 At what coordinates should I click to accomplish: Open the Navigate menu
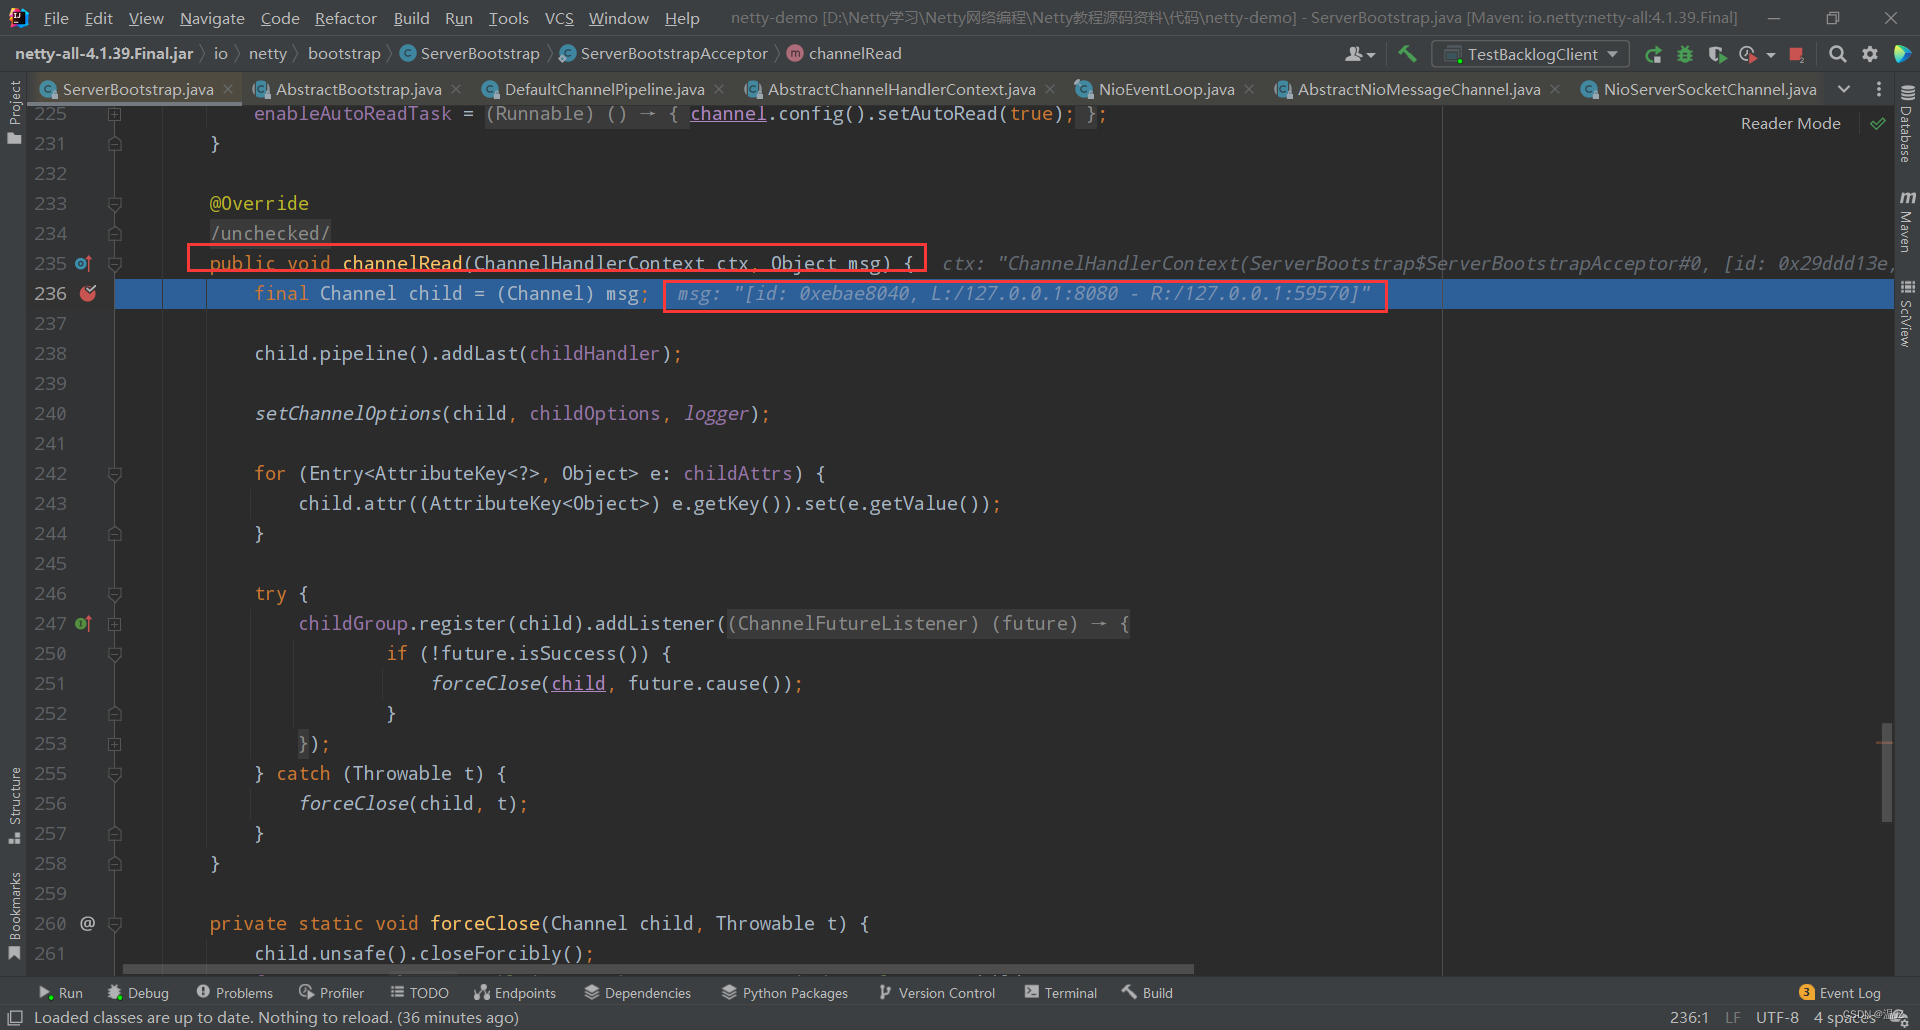(x=212, y=18)
